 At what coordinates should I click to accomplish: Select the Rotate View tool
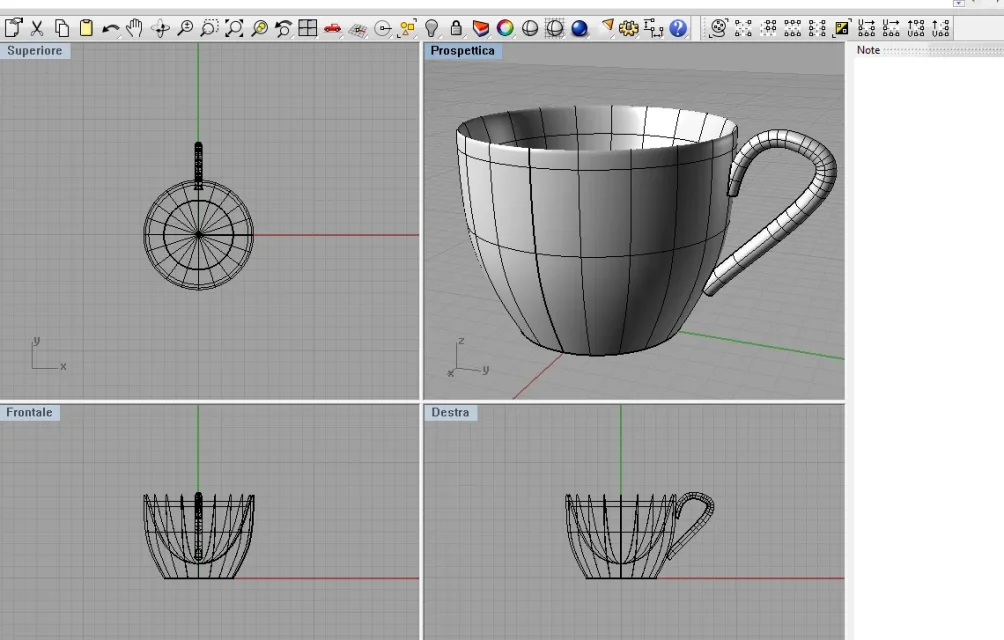click(x=160, y=29)
